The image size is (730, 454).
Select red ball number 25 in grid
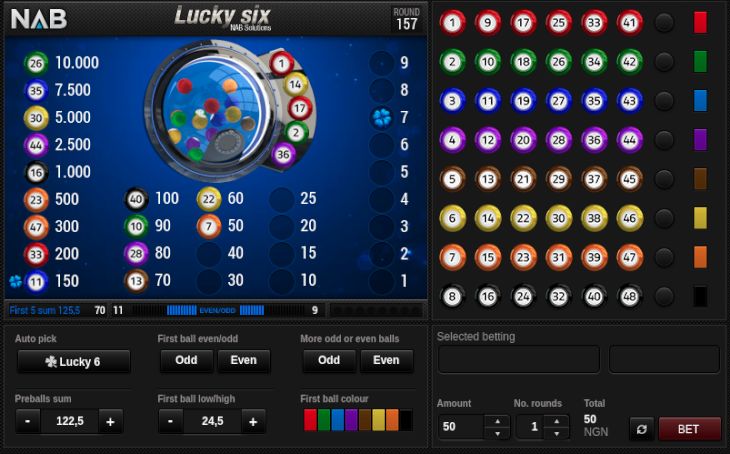[x=558, y=22]
